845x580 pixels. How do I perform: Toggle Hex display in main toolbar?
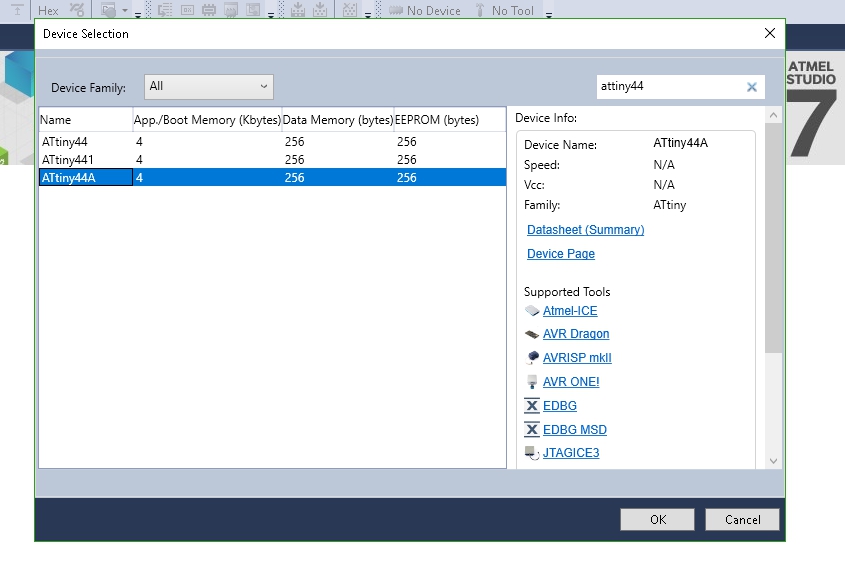(48, 10)
